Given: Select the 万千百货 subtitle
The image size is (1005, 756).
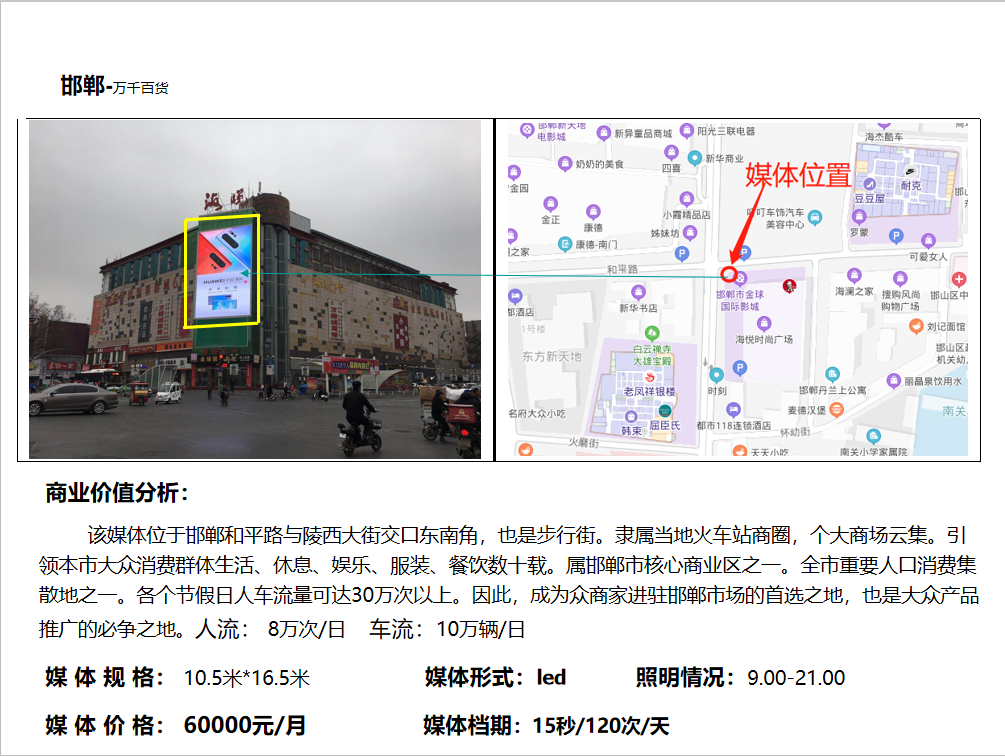Looking at the screenshot, I should [141, 88].
